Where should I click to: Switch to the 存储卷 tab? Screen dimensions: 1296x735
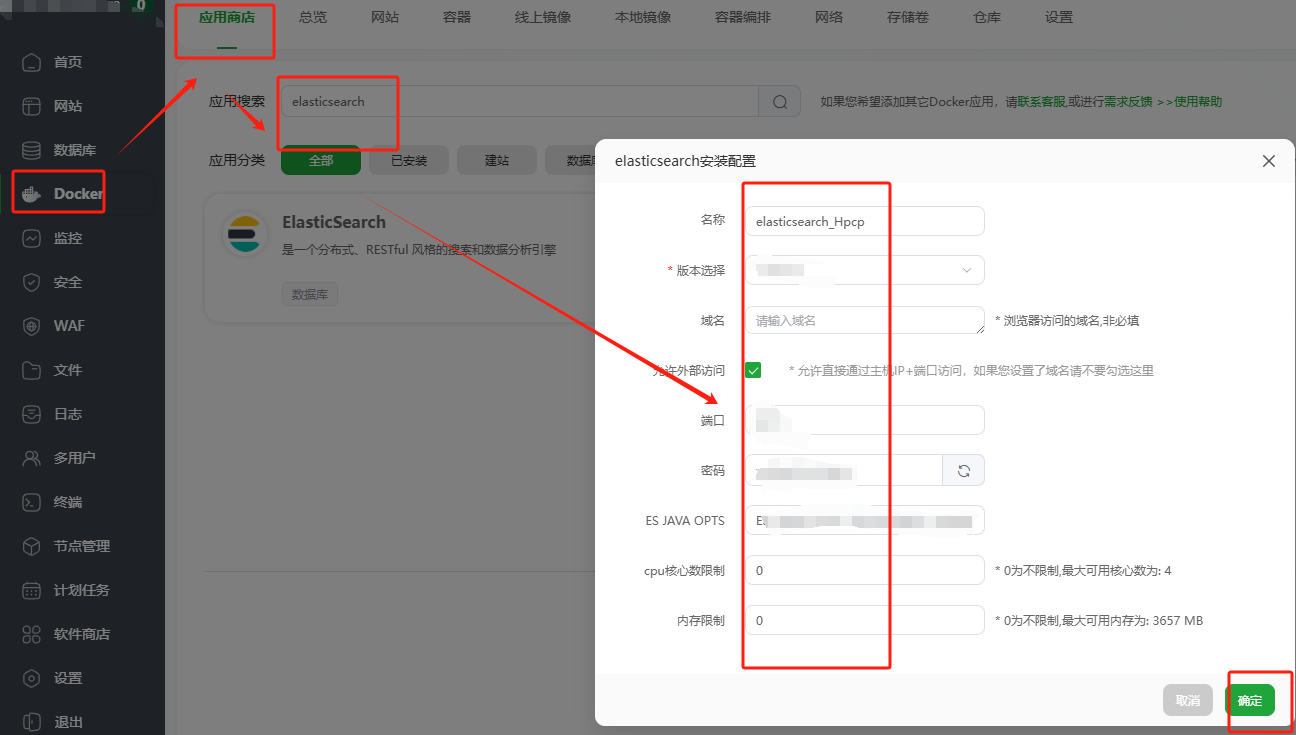click(x=908, y=17)
